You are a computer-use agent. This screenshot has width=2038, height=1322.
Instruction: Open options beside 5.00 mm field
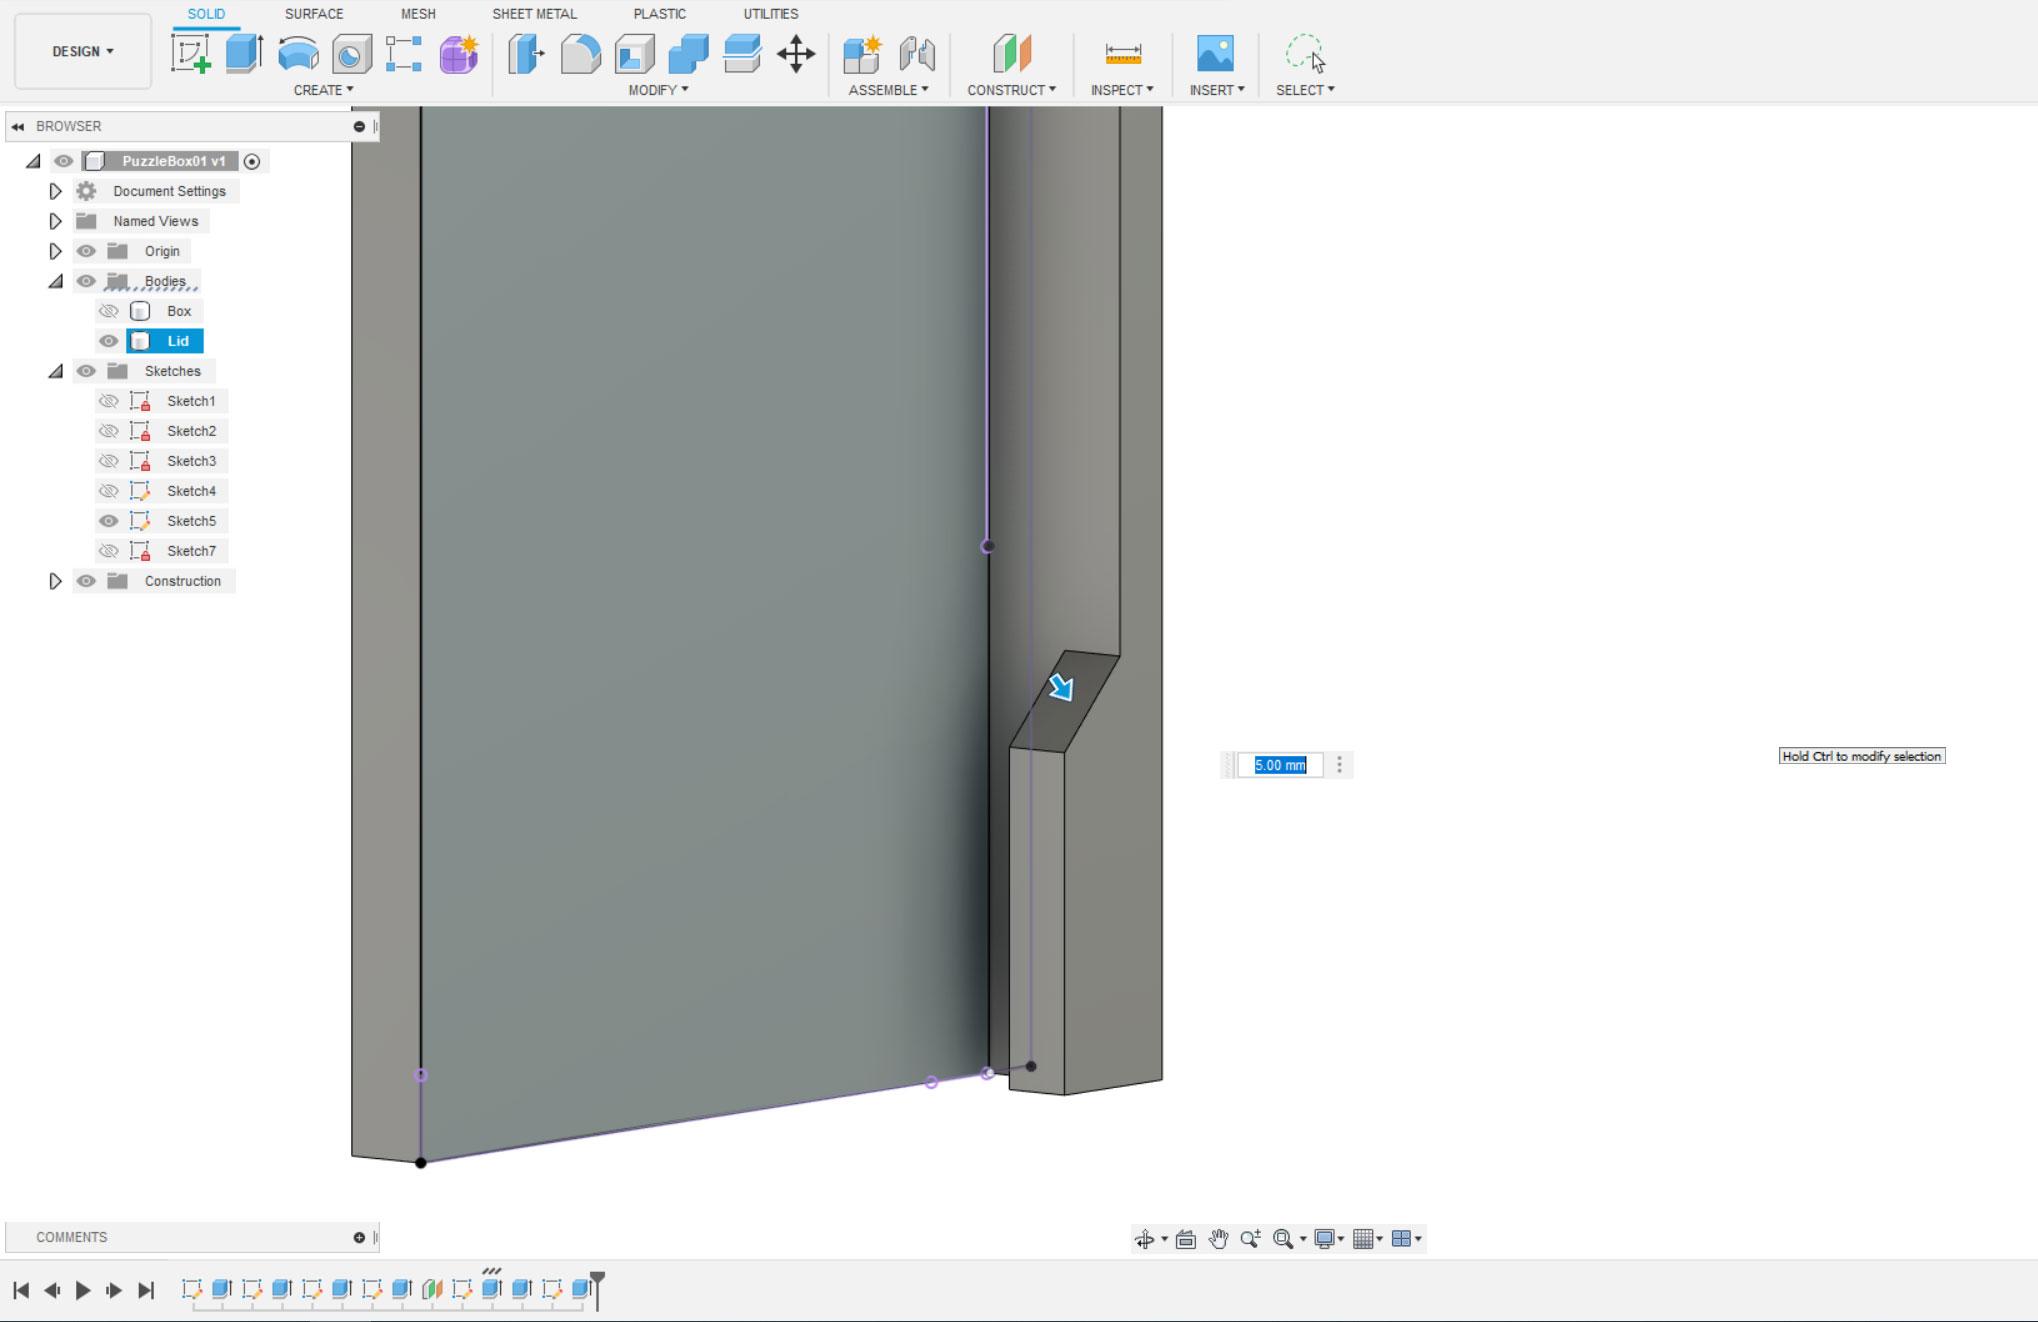click(x=1339, y=765)
